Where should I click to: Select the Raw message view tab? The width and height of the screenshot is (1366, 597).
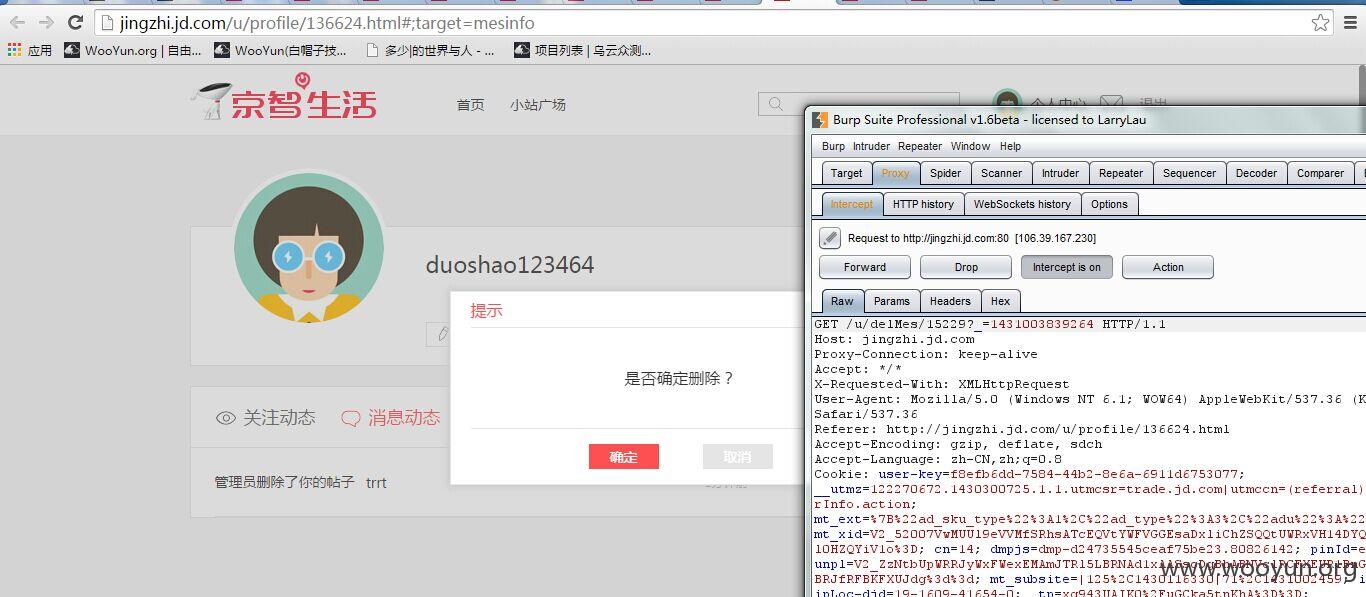tap(843, 301)
